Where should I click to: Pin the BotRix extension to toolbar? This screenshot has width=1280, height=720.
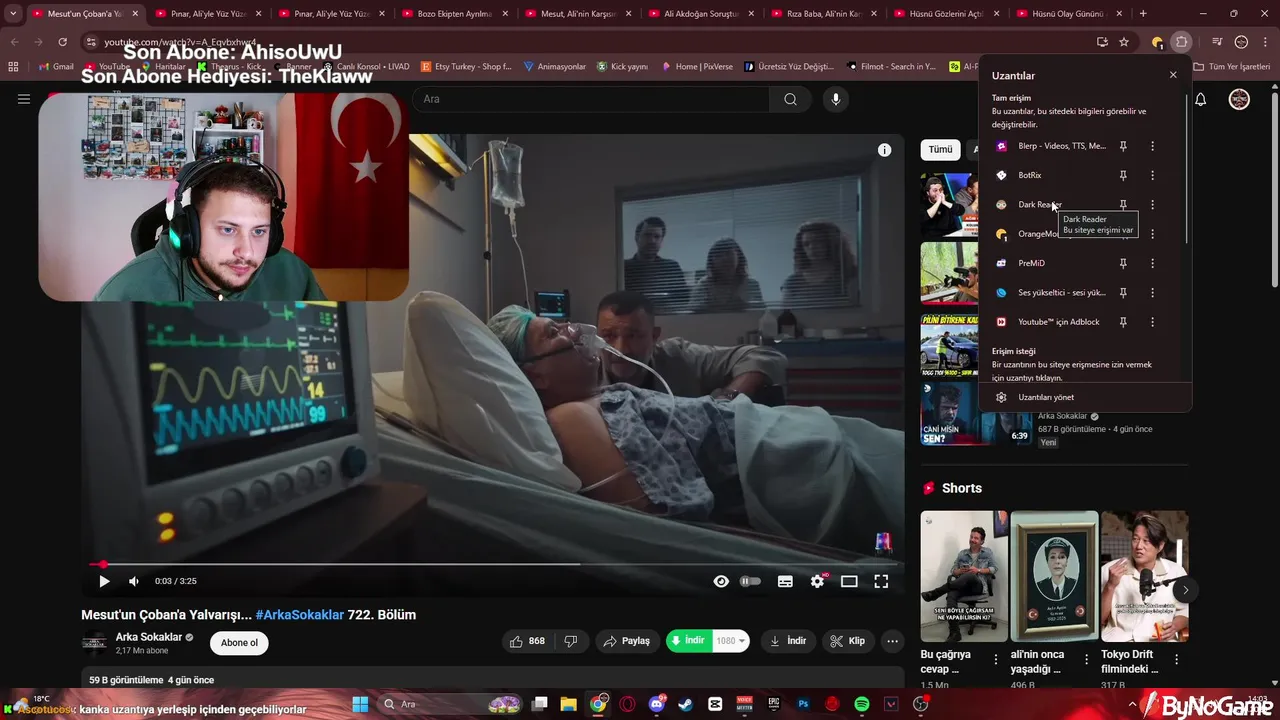pyautogui.click(x=1123, y=175)
